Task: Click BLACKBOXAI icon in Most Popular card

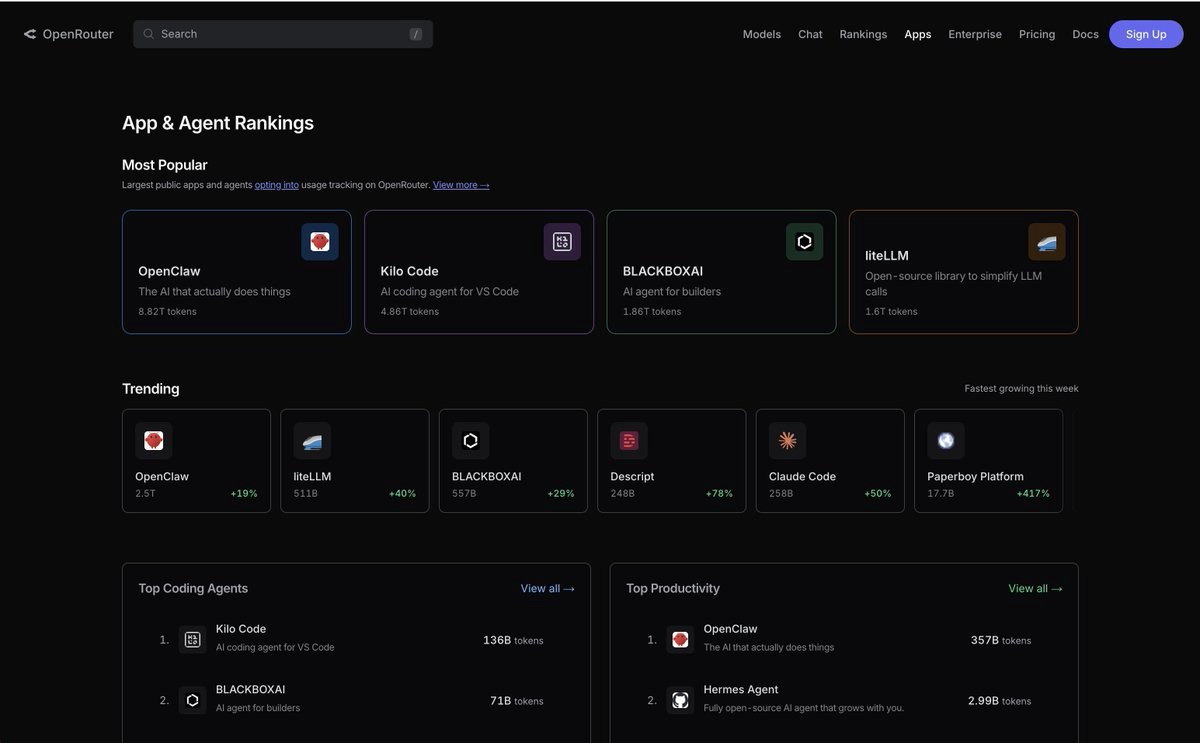Action: pyautogui.click(x=804, y=242)
